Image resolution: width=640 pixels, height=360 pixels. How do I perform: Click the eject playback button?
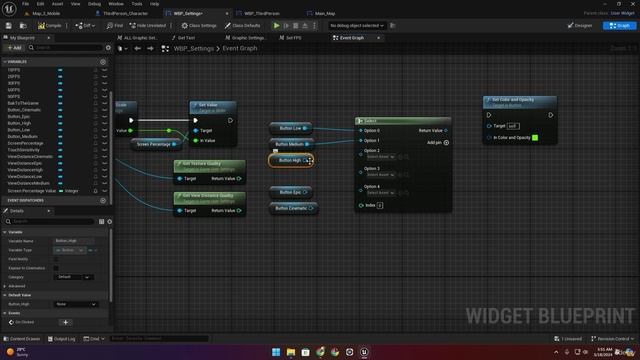[x=305, y=26]
